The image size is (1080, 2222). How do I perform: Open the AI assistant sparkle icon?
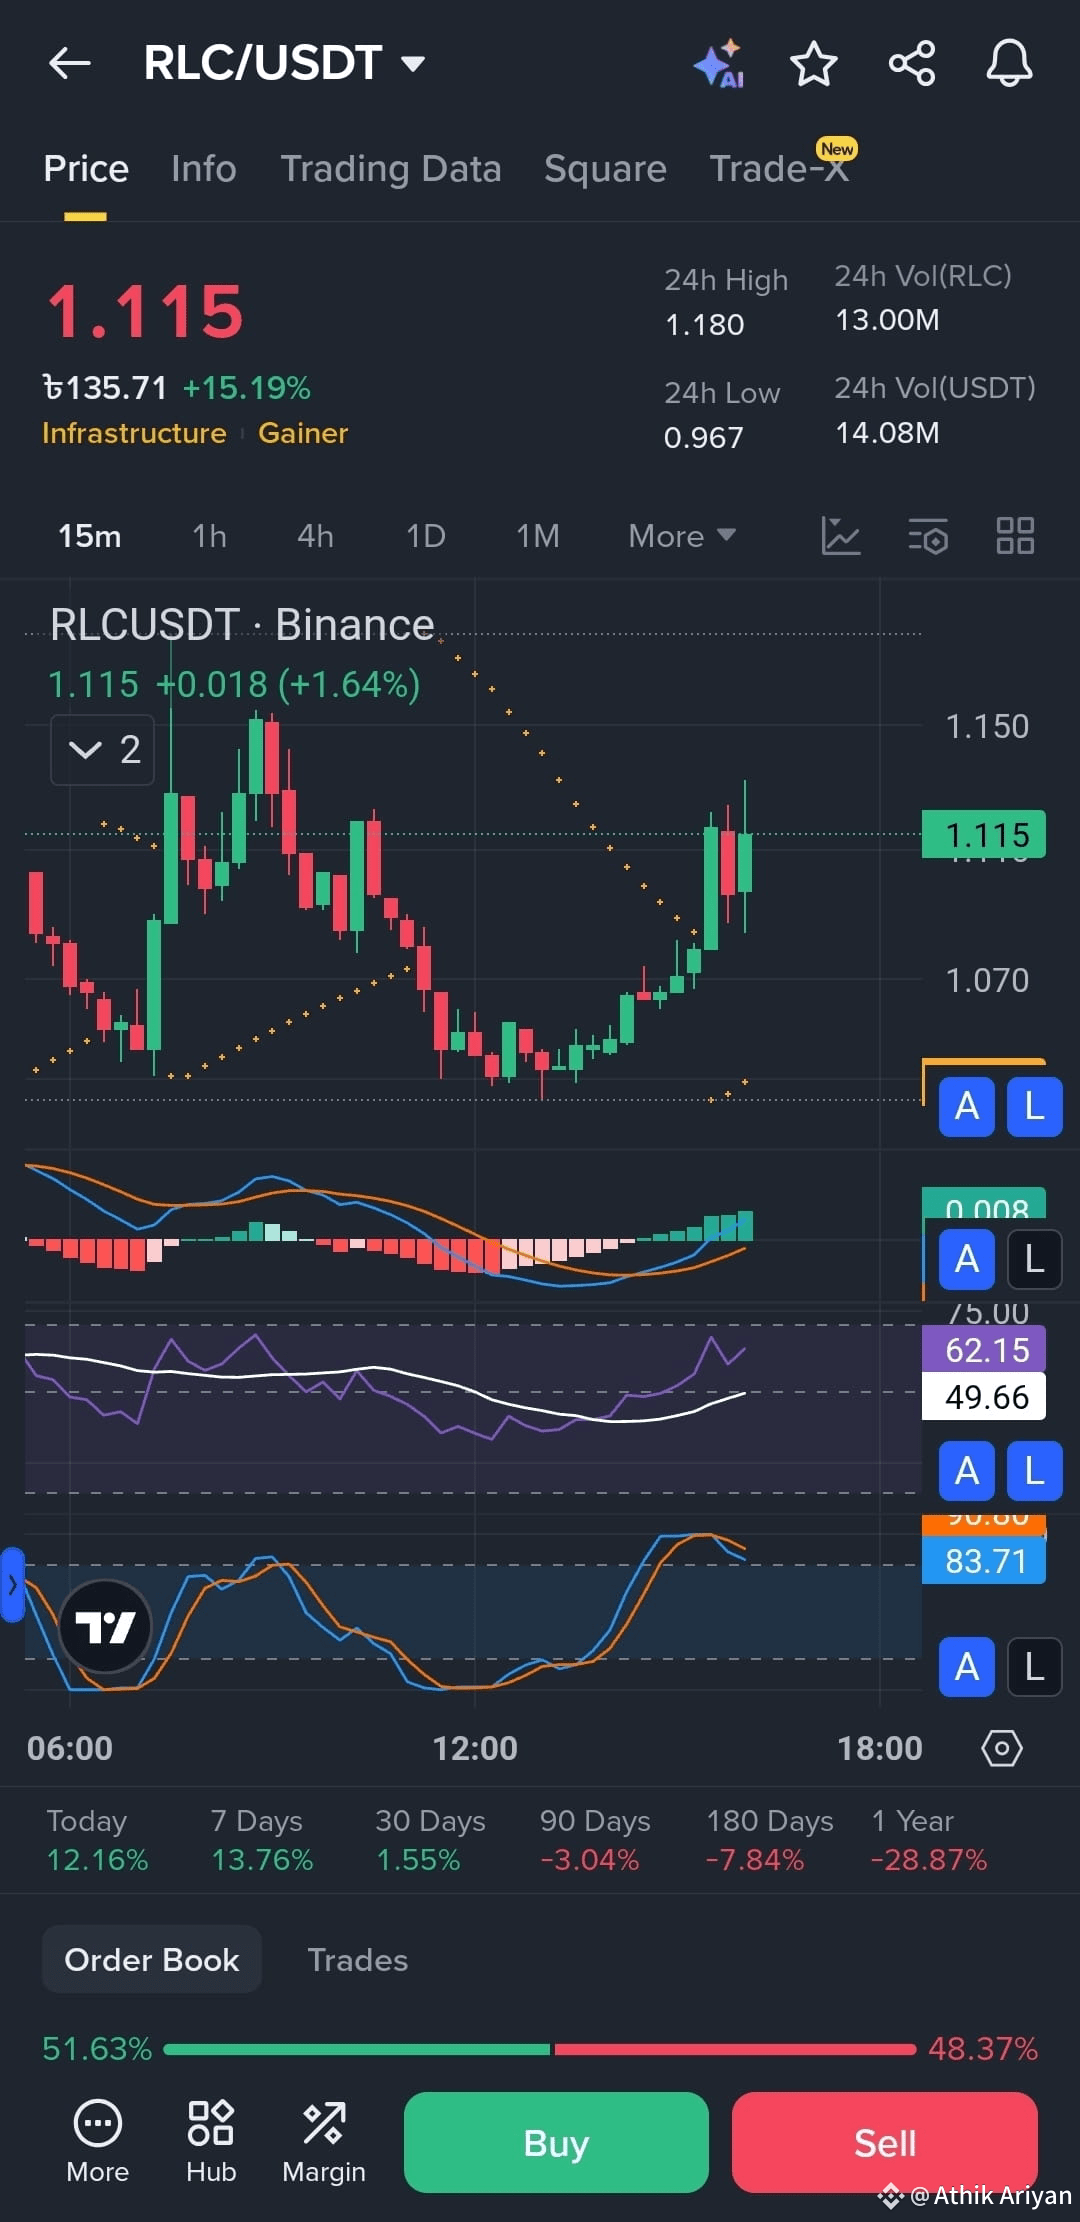tap(718, 64)
